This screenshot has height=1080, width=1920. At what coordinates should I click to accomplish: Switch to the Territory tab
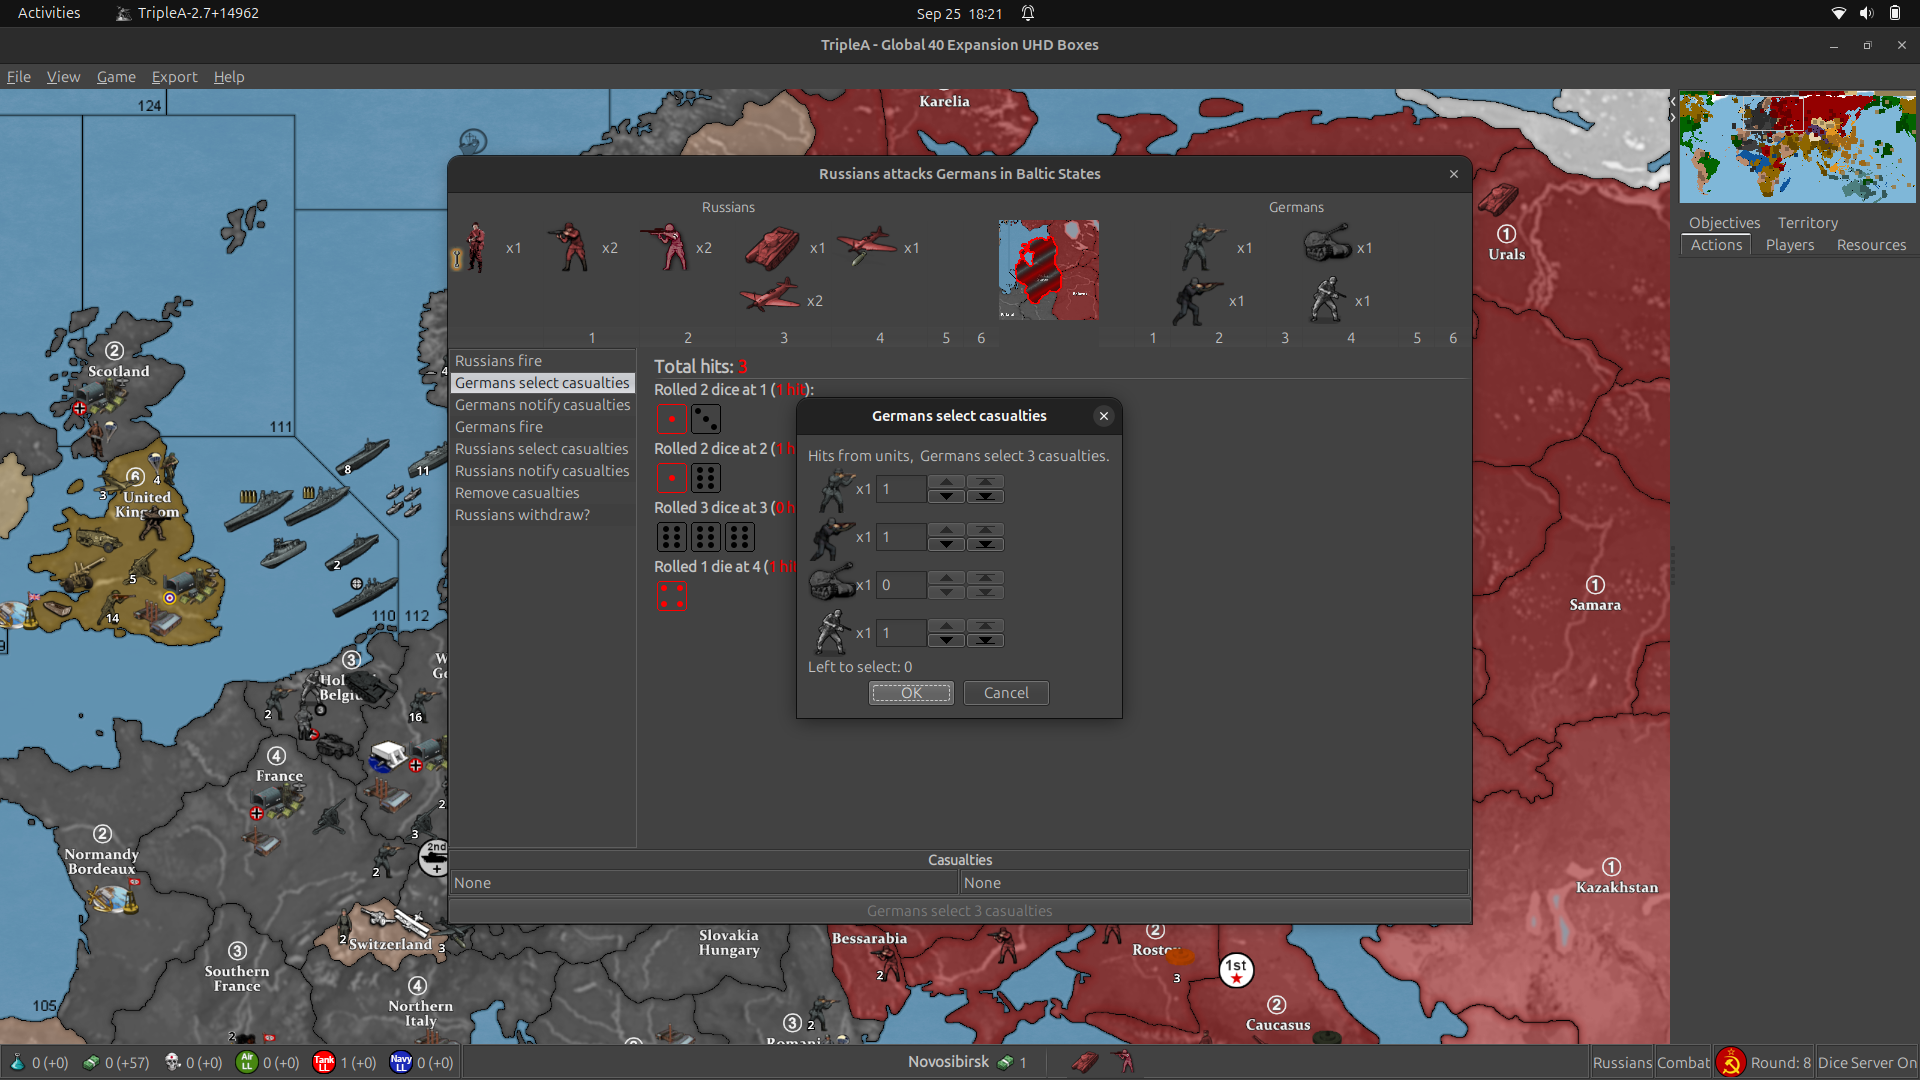(x=1807, y=223)
